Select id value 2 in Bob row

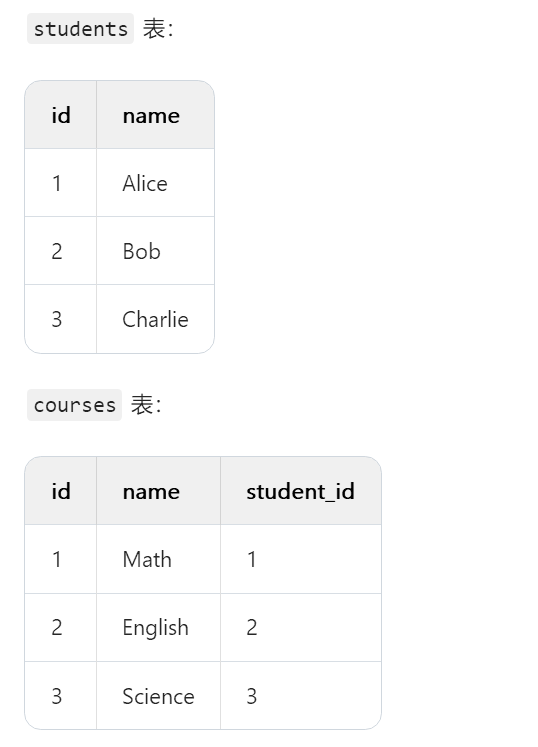(61, 251)
